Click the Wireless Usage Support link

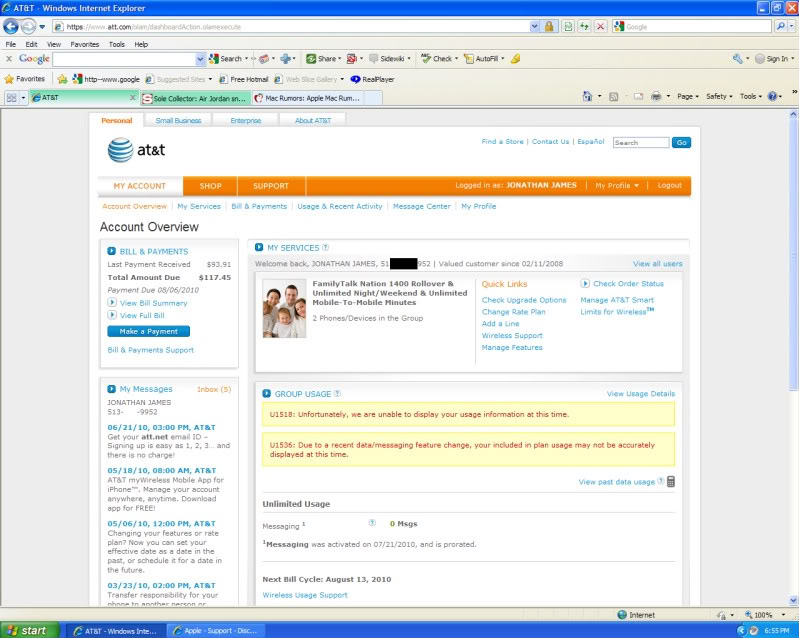click(305, 595)
